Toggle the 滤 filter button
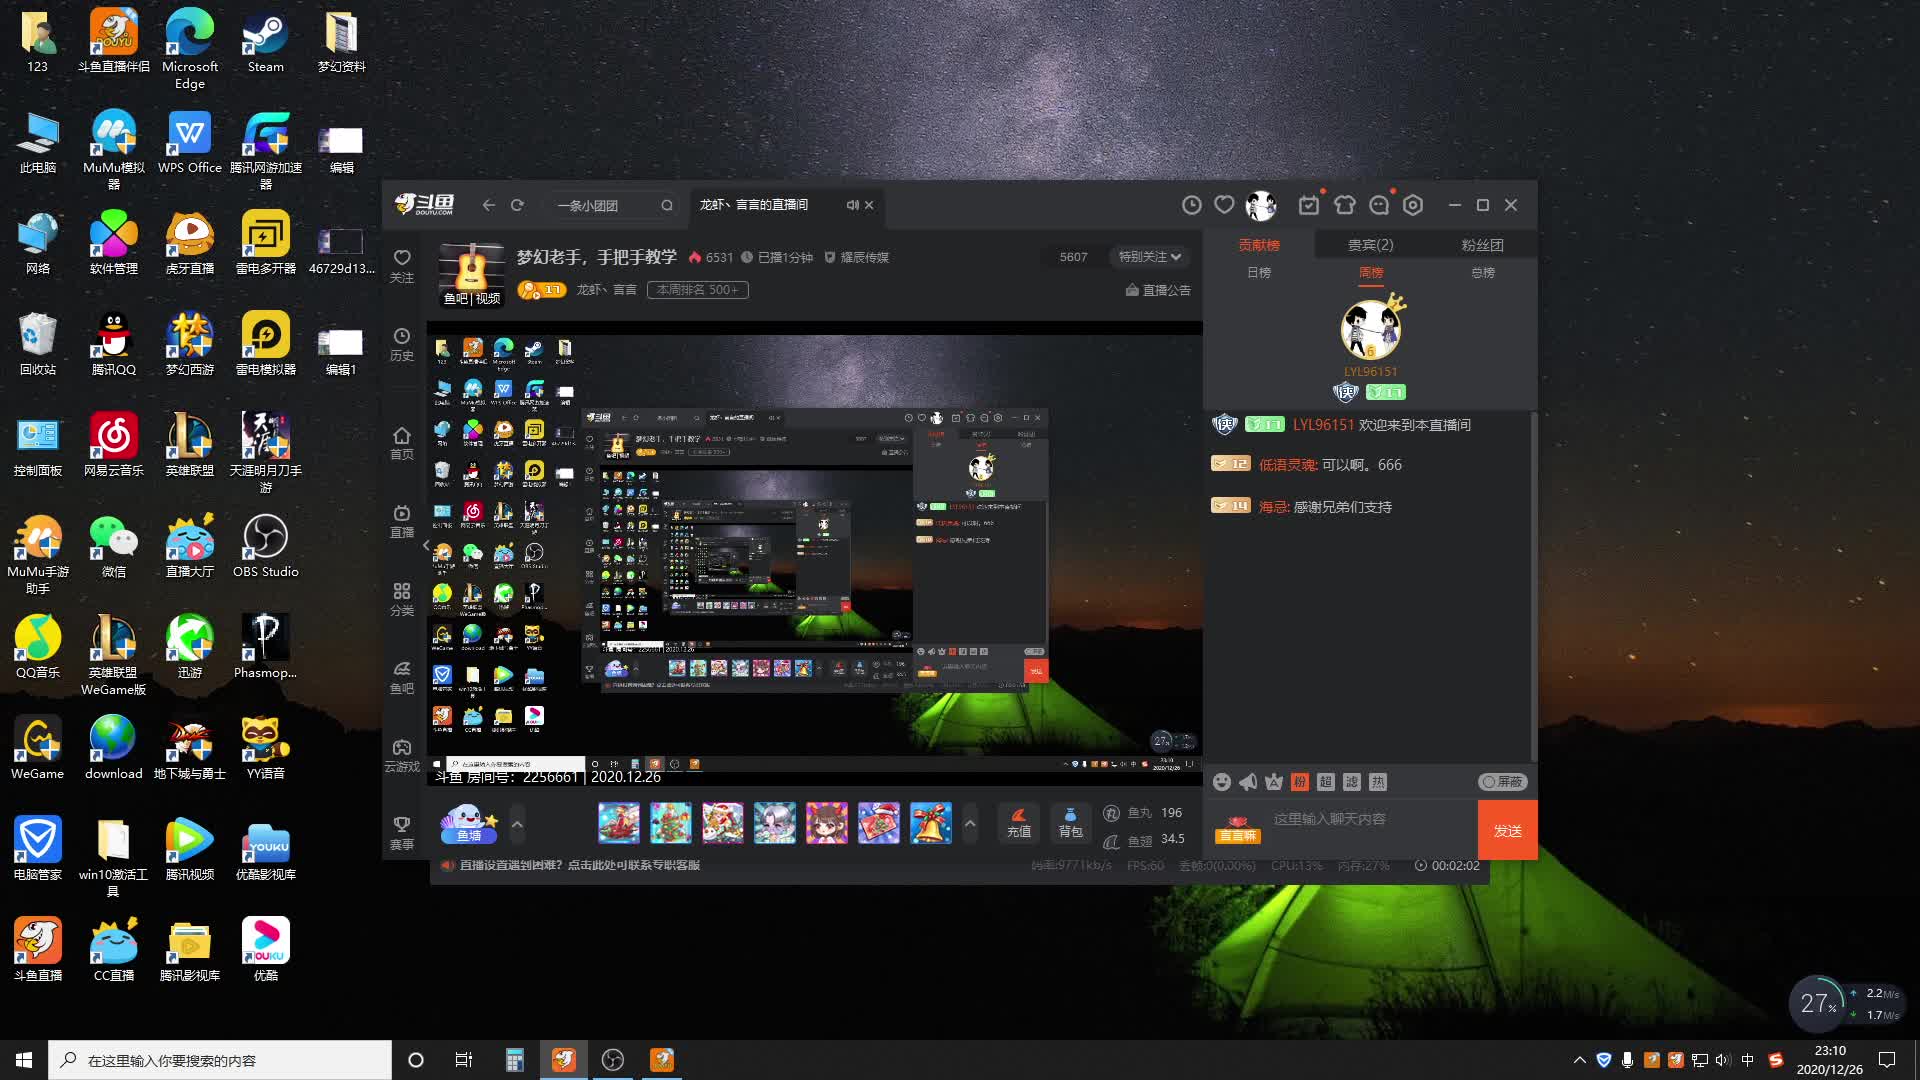Viewport: 1920px width, 1080px height. 1352,782
